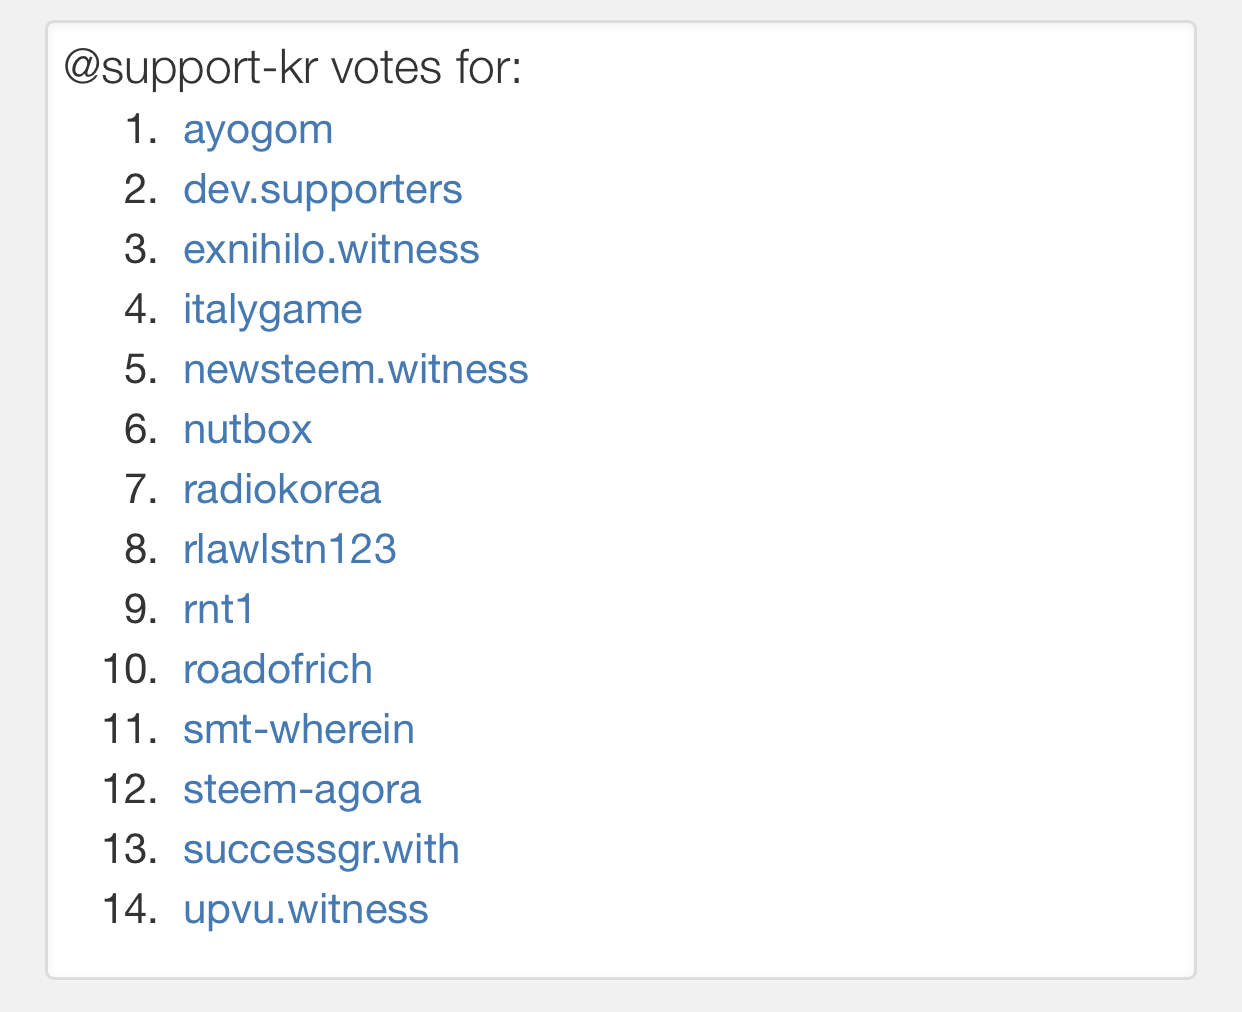The height and width of the screenshot is (1012, 1242).
Task: Visit the upvu.witness link
Action: point(305,910)
